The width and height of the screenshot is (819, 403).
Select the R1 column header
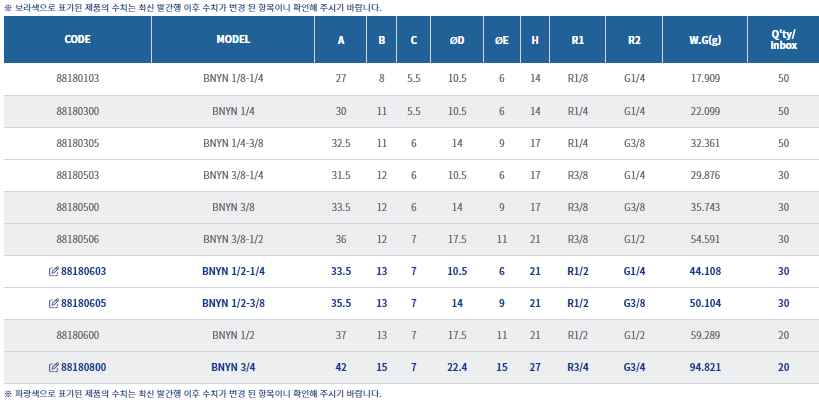[x=578, y=41]
